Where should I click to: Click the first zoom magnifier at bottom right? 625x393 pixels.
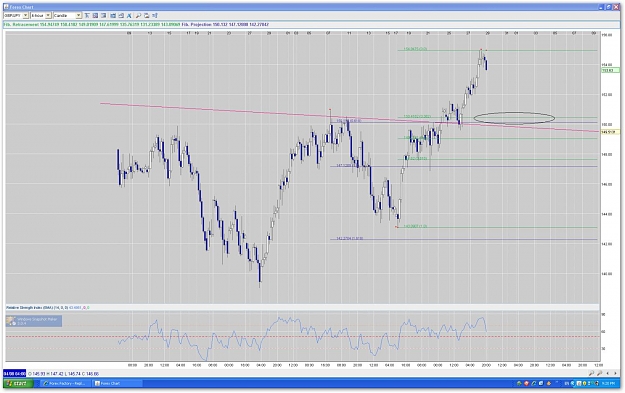click(591, 373)
